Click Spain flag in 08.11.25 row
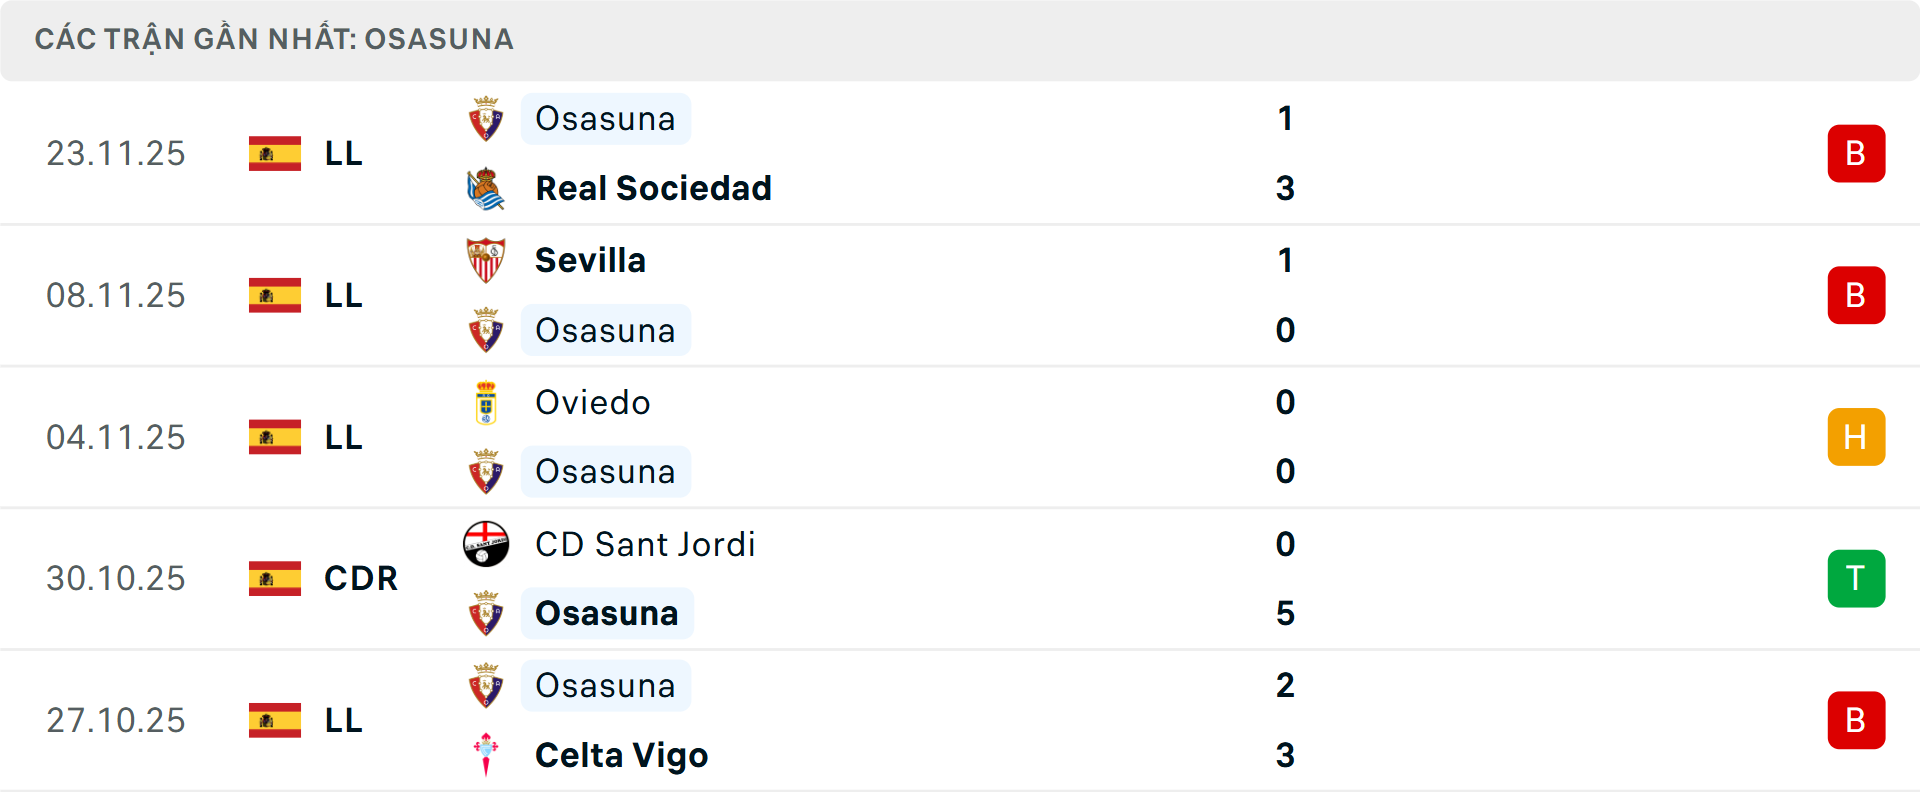 pyautogui.click(x=275, y=296)
